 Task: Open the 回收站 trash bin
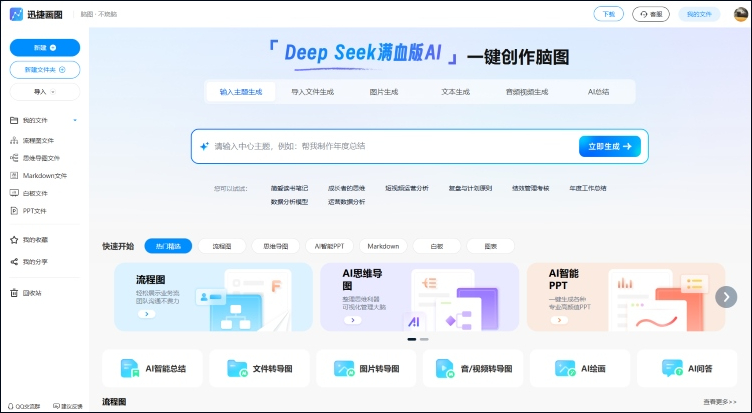click(x=32, y=293)
